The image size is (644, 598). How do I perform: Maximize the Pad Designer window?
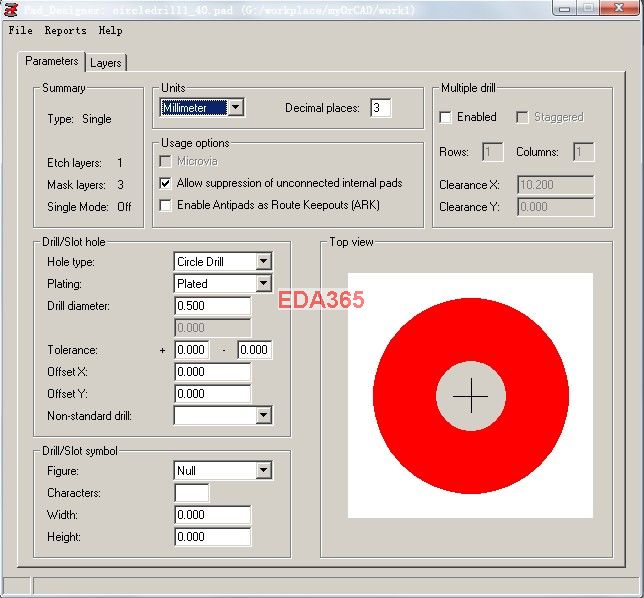tap(588, 8)
